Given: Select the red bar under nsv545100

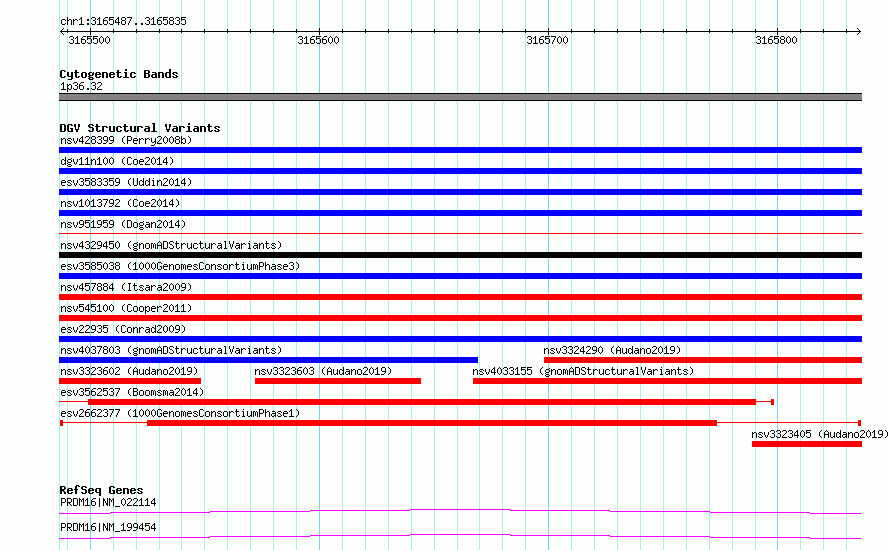Looking at the screenshot, I should [x=460, y=318].
